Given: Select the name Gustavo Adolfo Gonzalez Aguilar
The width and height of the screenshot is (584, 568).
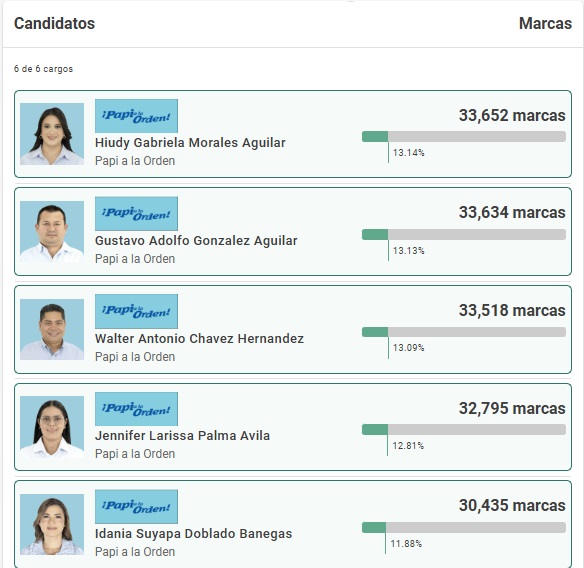Looking at the screenshot, I should coord(196,241).
